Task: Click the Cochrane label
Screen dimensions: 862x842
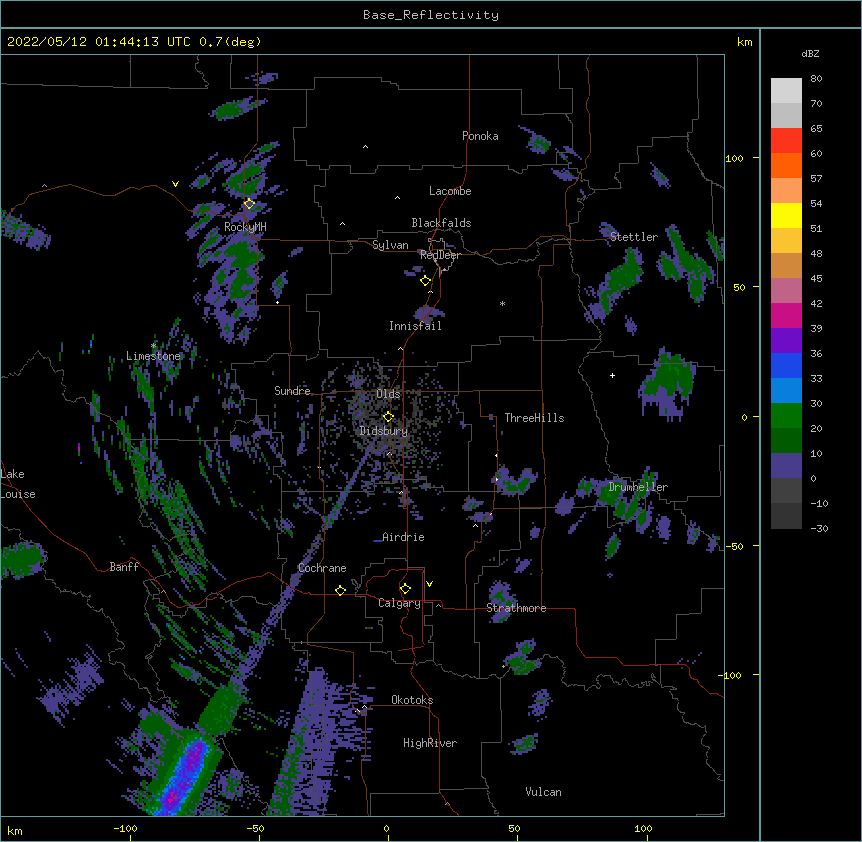Action: (x=322, y=568)
